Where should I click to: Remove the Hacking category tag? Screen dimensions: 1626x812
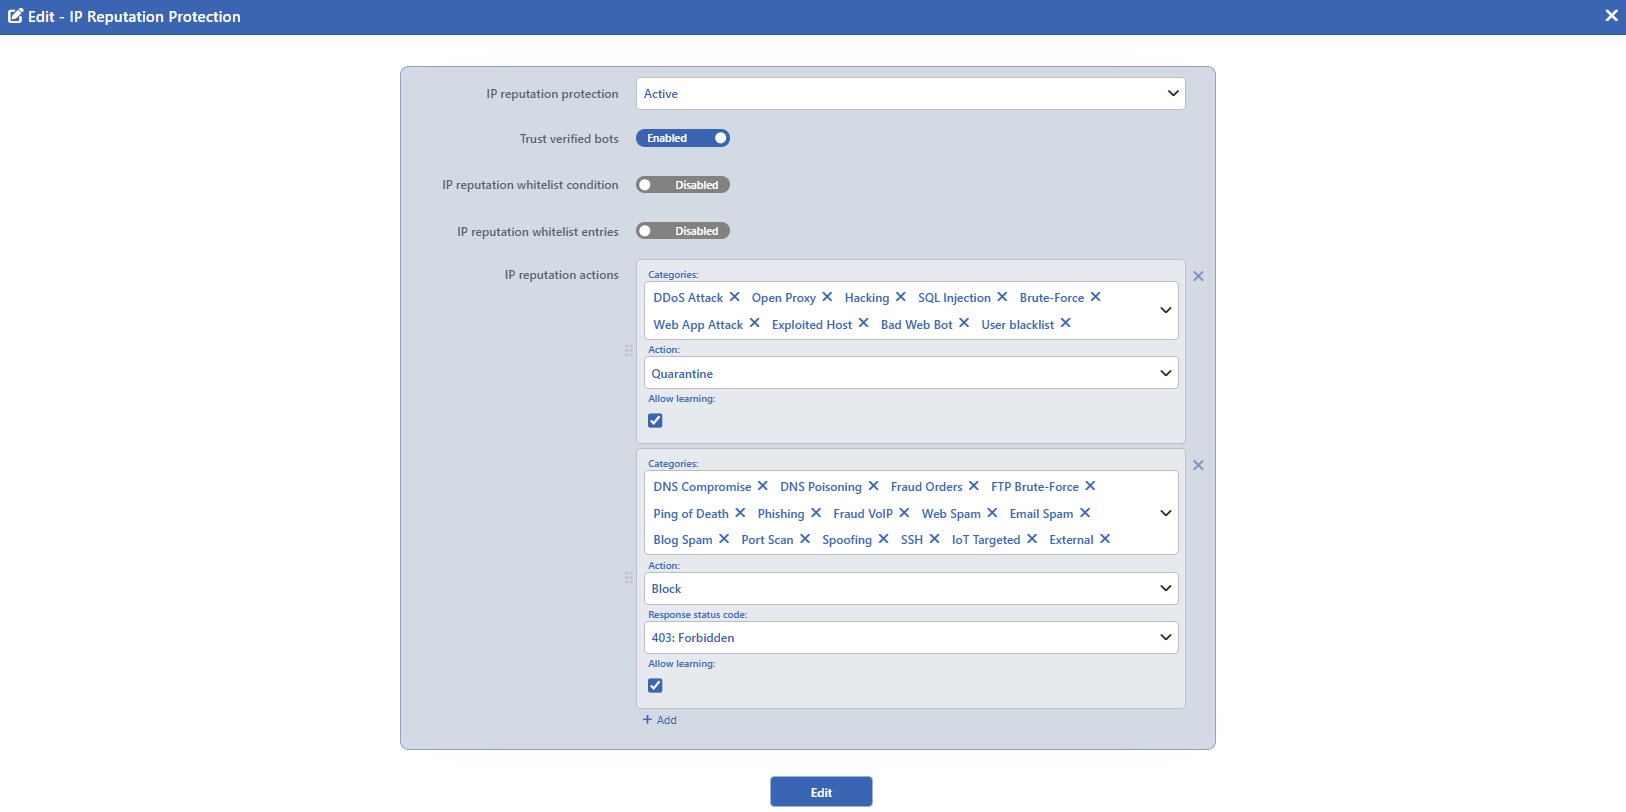click(x=900, y=297)
